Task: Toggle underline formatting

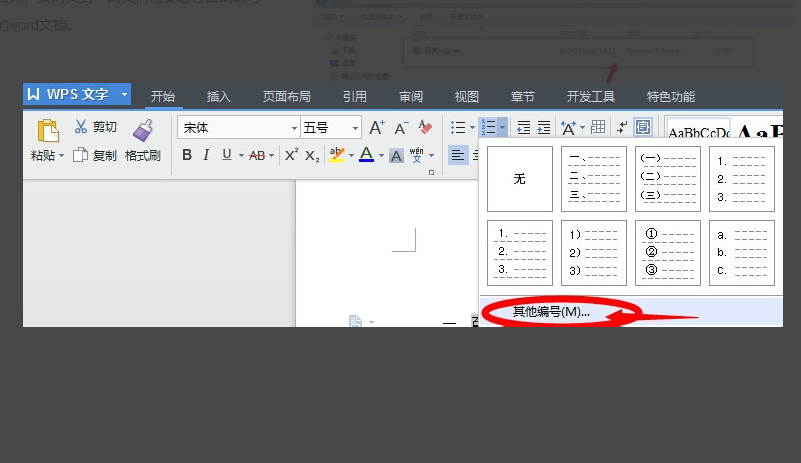Action: coord(227,155)
